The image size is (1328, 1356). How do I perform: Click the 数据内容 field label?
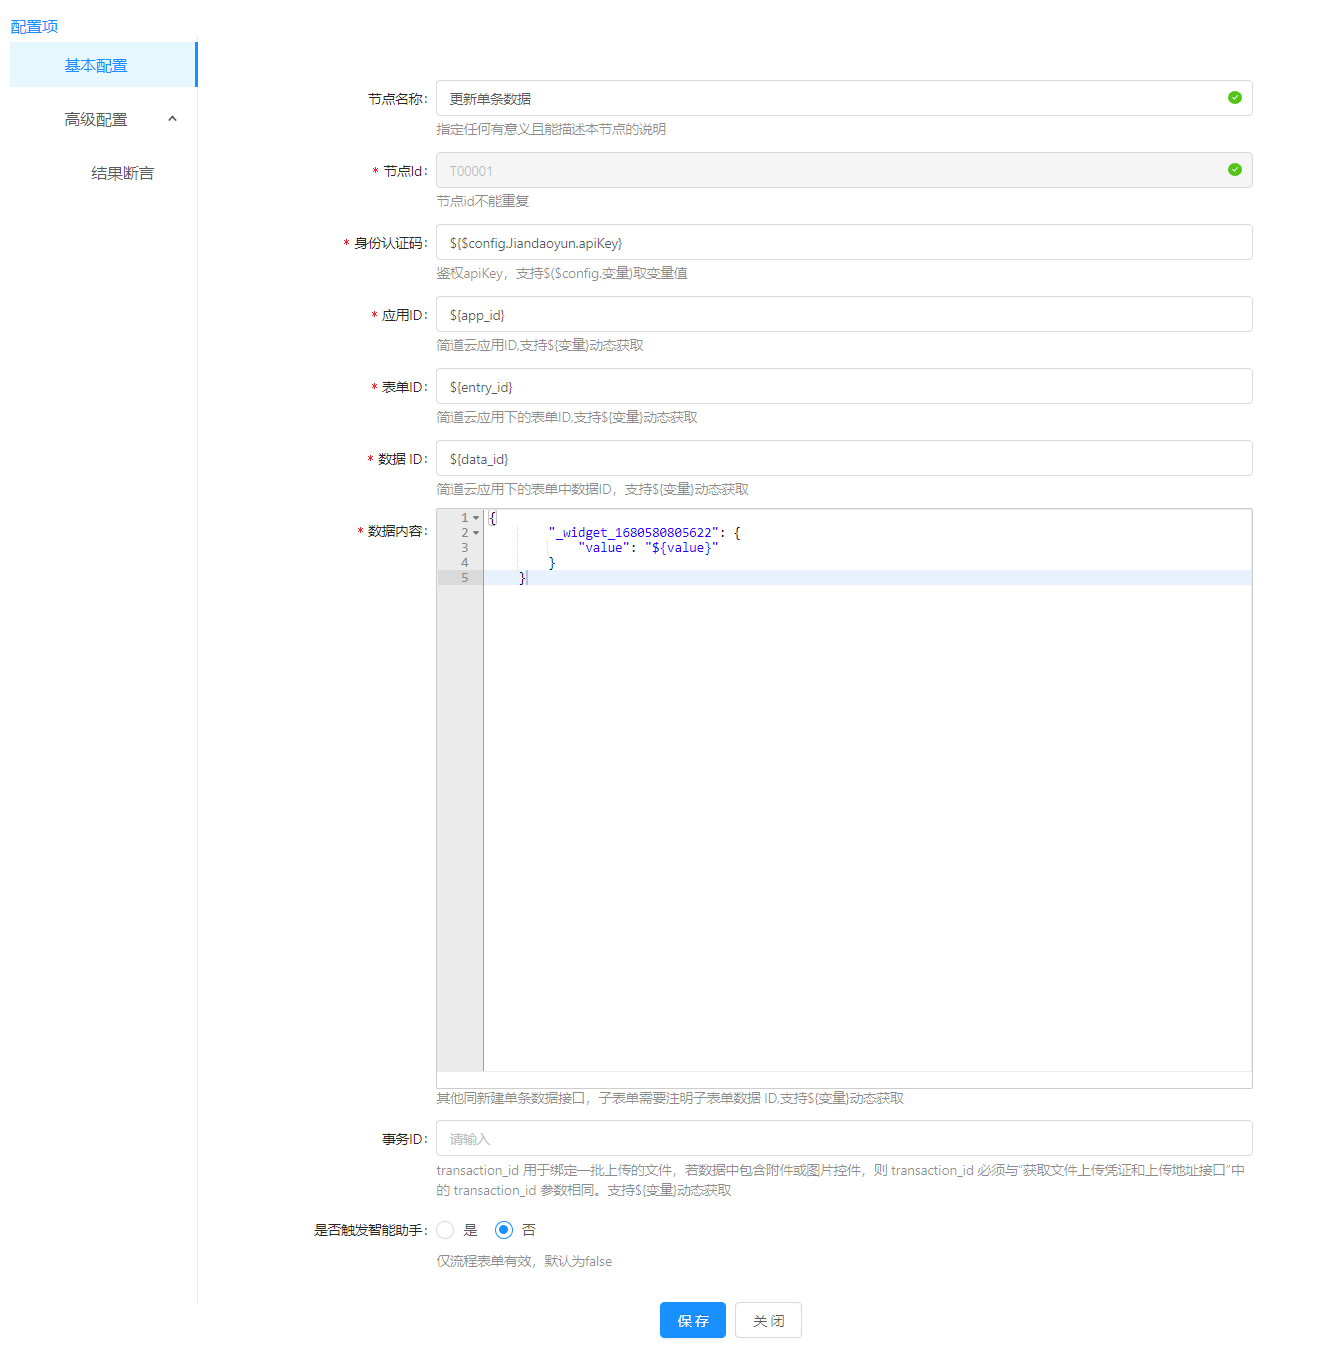(x=397, y=531)
